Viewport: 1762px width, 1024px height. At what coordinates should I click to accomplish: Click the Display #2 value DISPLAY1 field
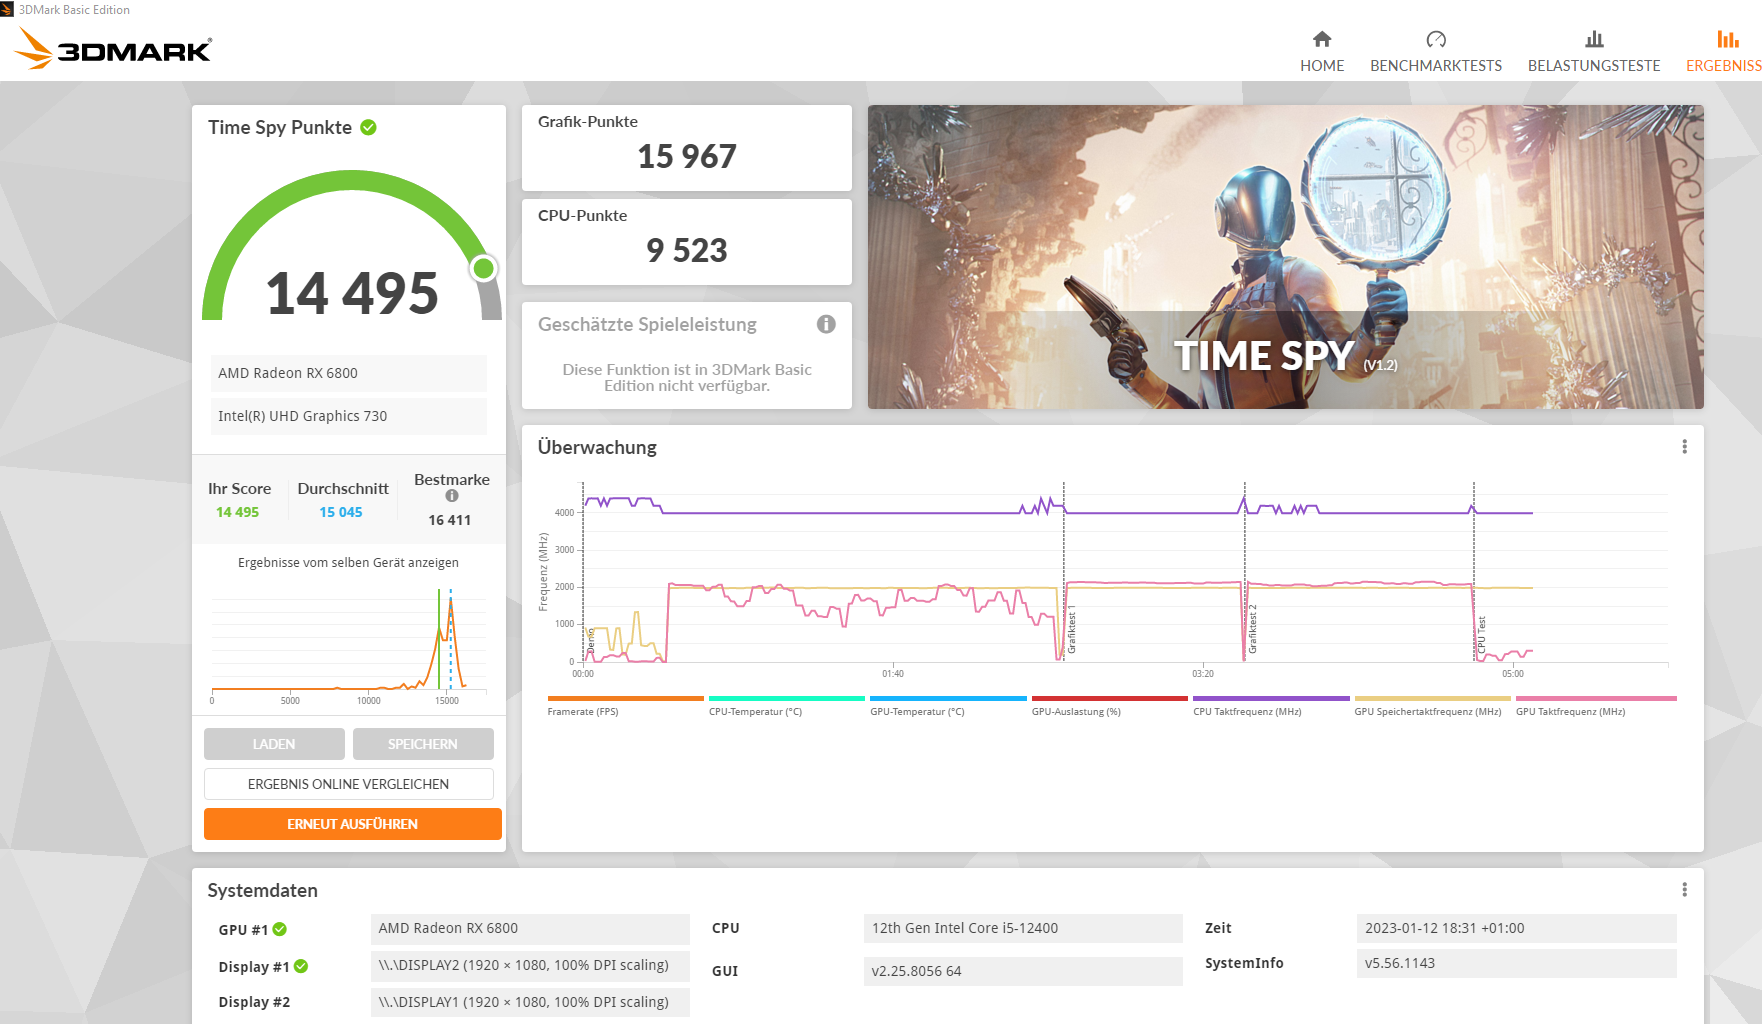click(530, 1002)
